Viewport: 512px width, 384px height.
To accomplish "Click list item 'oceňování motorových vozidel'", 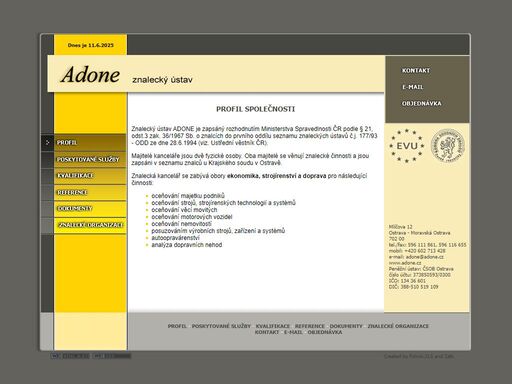I will (x=192, y=217).
